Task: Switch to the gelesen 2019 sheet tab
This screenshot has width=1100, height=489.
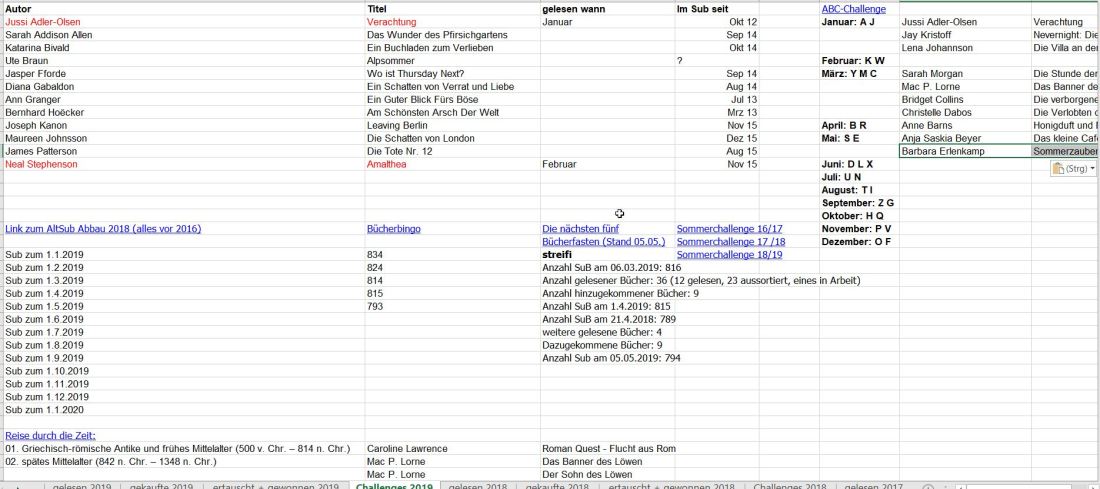Action: point(82,487)
